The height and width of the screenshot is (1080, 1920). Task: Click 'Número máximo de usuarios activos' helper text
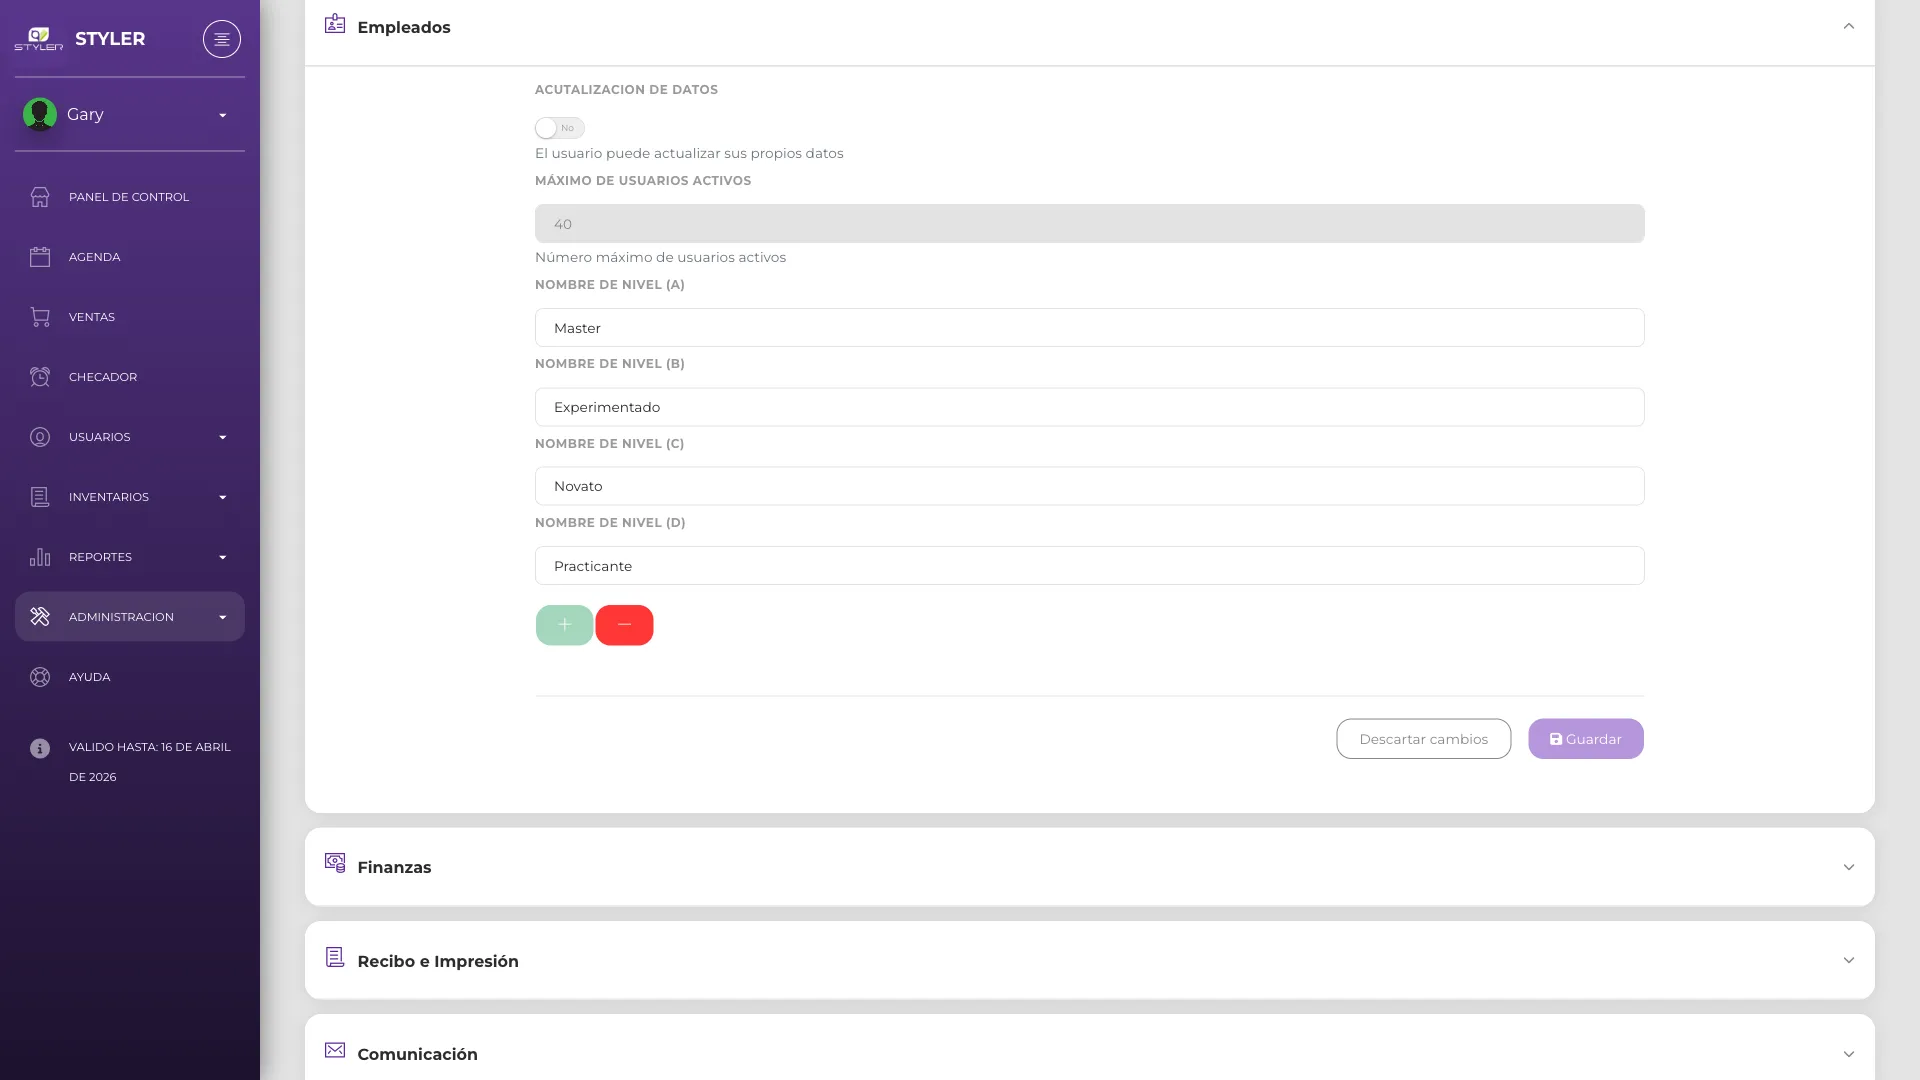click(660, 257)
